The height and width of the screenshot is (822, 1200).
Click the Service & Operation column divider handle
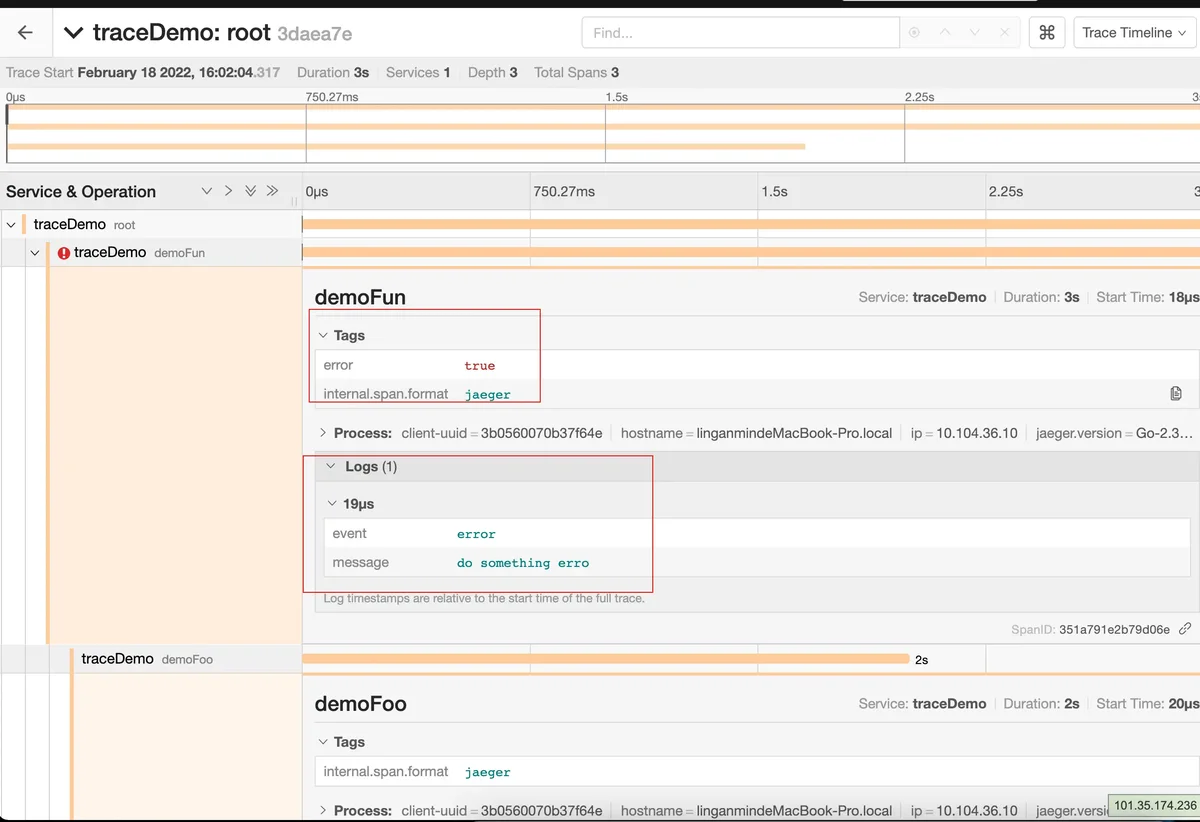[294, 202]
